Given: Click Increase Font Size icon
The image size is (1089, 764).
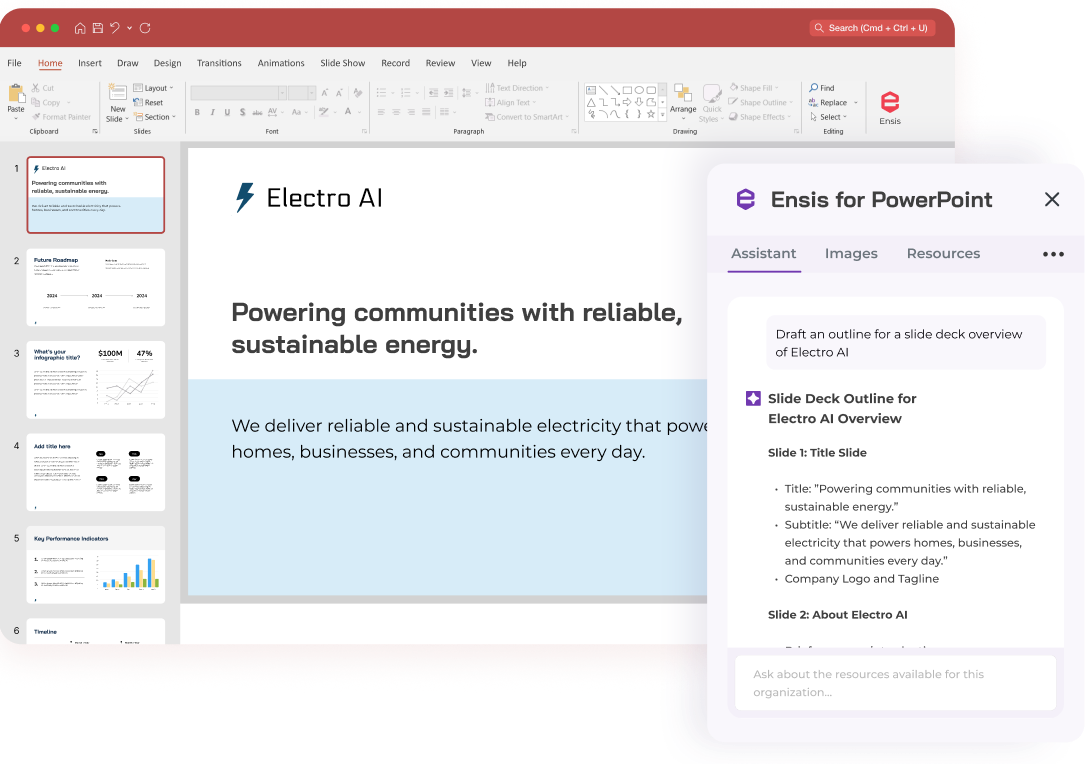Looking at the screenshot, I should tap(324, 93).
